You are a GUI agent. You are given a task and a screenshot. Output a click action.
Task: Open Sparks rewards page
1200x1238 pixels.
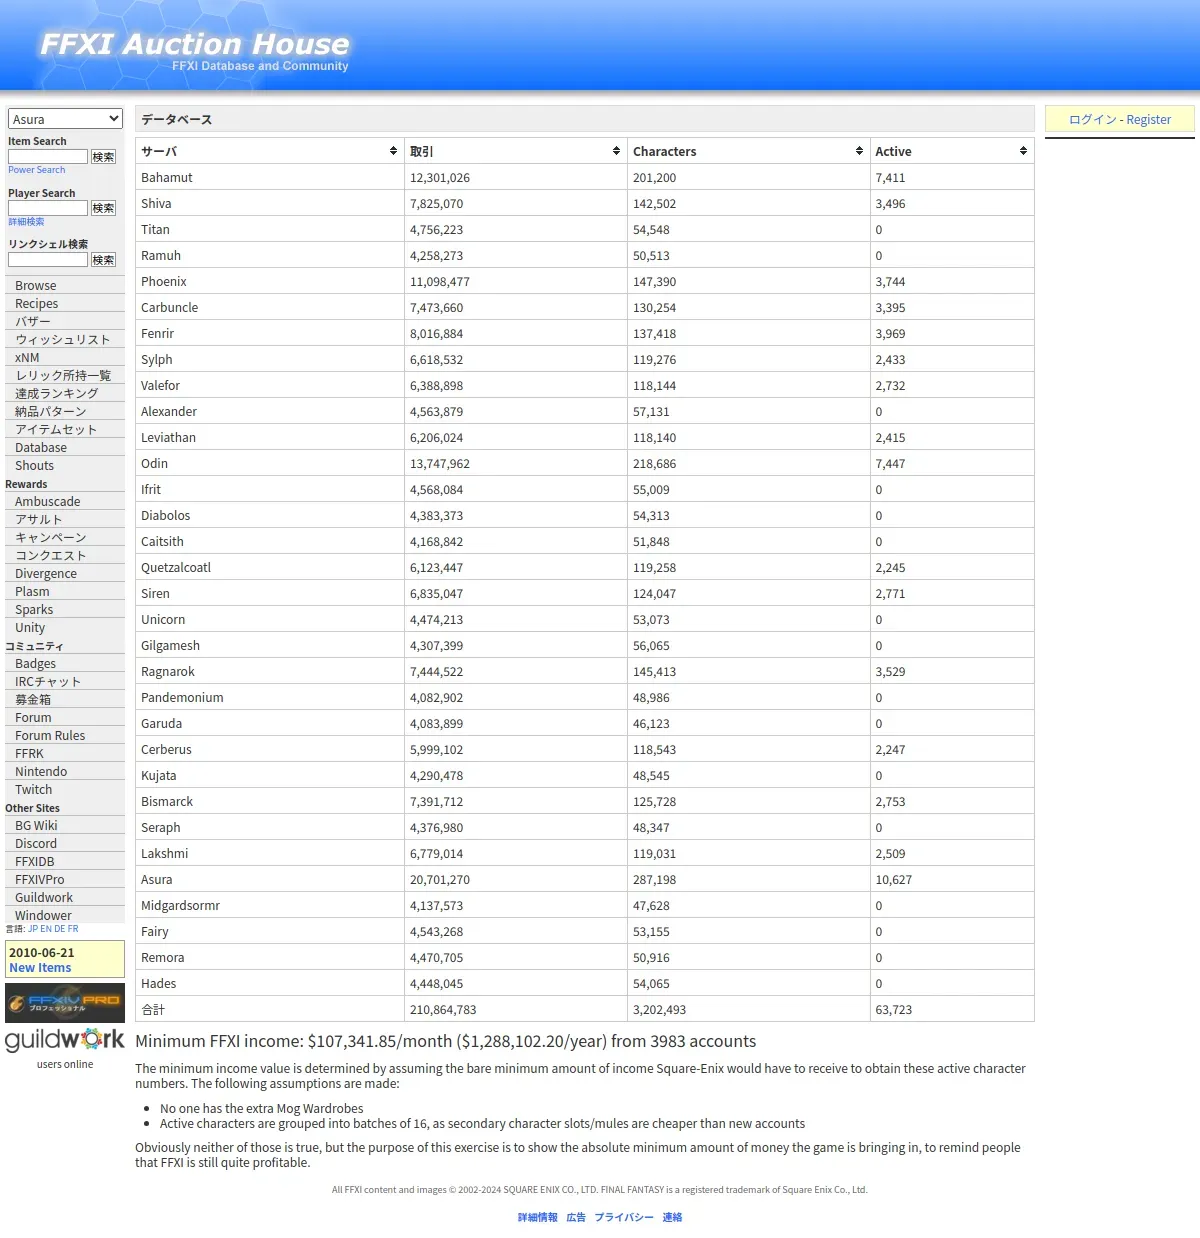click(x=65, y=609)
